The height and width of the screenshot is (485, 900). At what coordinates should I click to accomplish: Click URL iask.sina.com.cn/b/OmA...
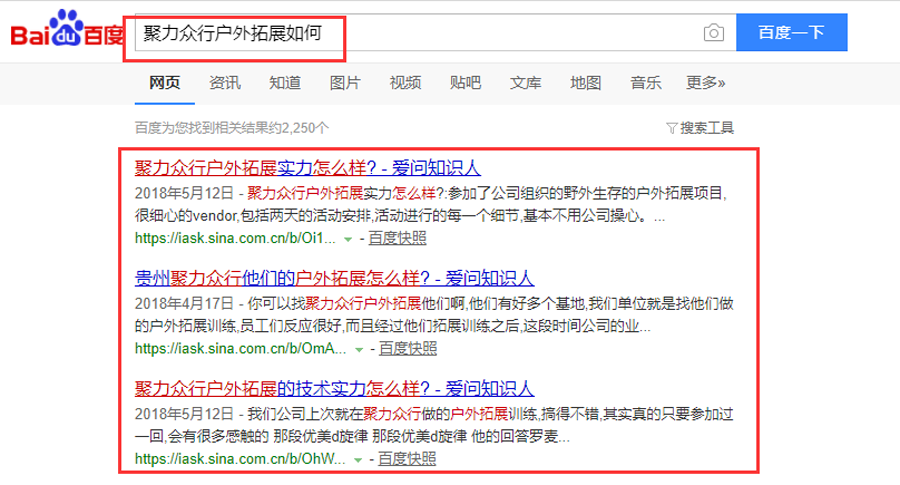tap(240, 348)
